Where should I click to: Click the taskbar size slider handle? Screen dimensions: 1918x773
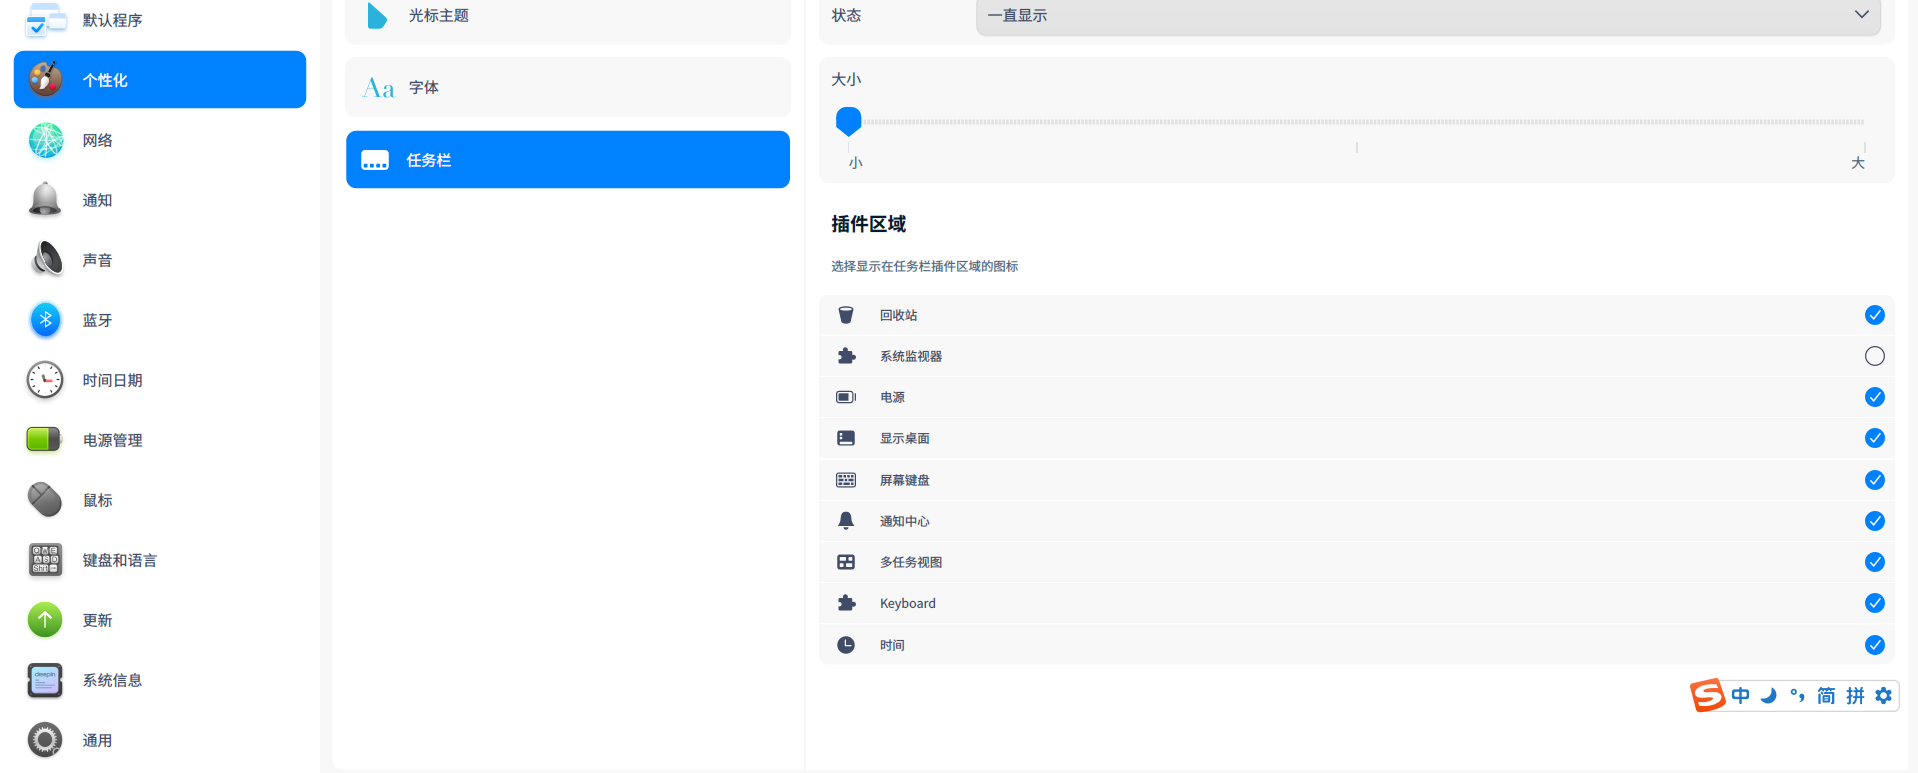pos(848,121)
